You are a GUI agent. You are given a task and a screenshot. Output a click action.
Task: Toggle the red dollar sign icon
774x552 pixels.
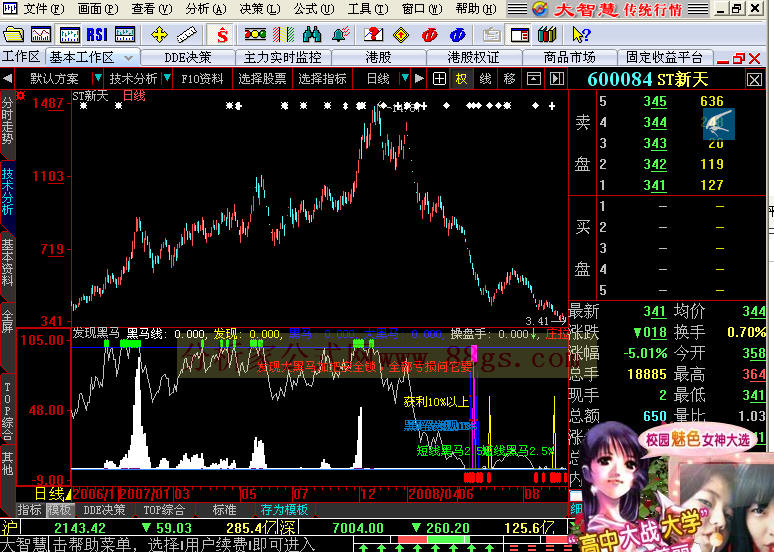222,35
